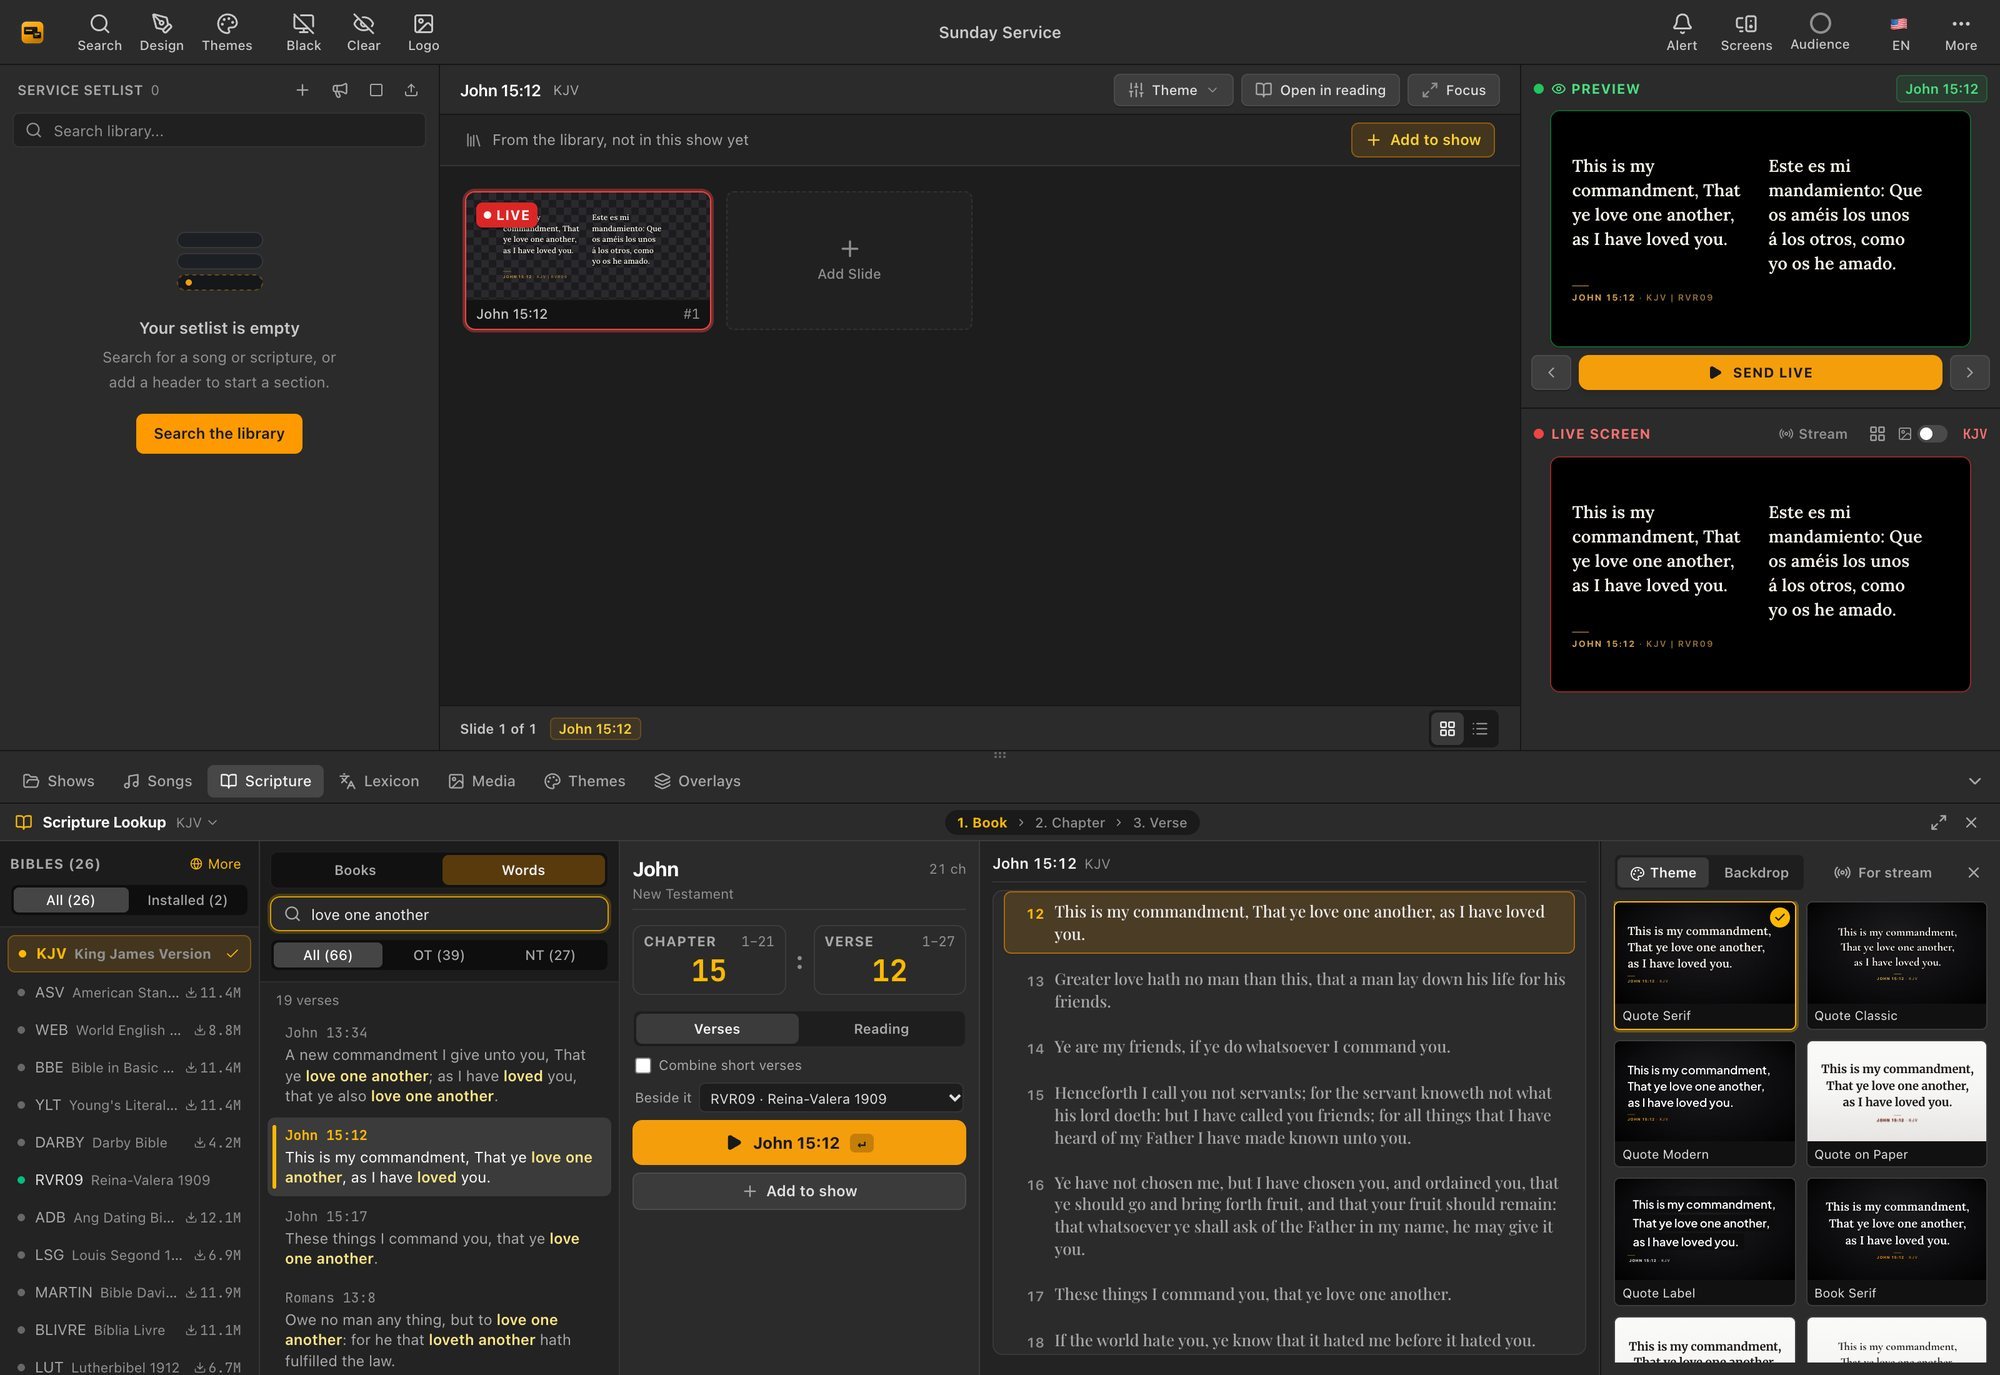This screenshot has height=1375, width=2000.
Task: Switch slide area to list view
Action: click(1480, 729)
